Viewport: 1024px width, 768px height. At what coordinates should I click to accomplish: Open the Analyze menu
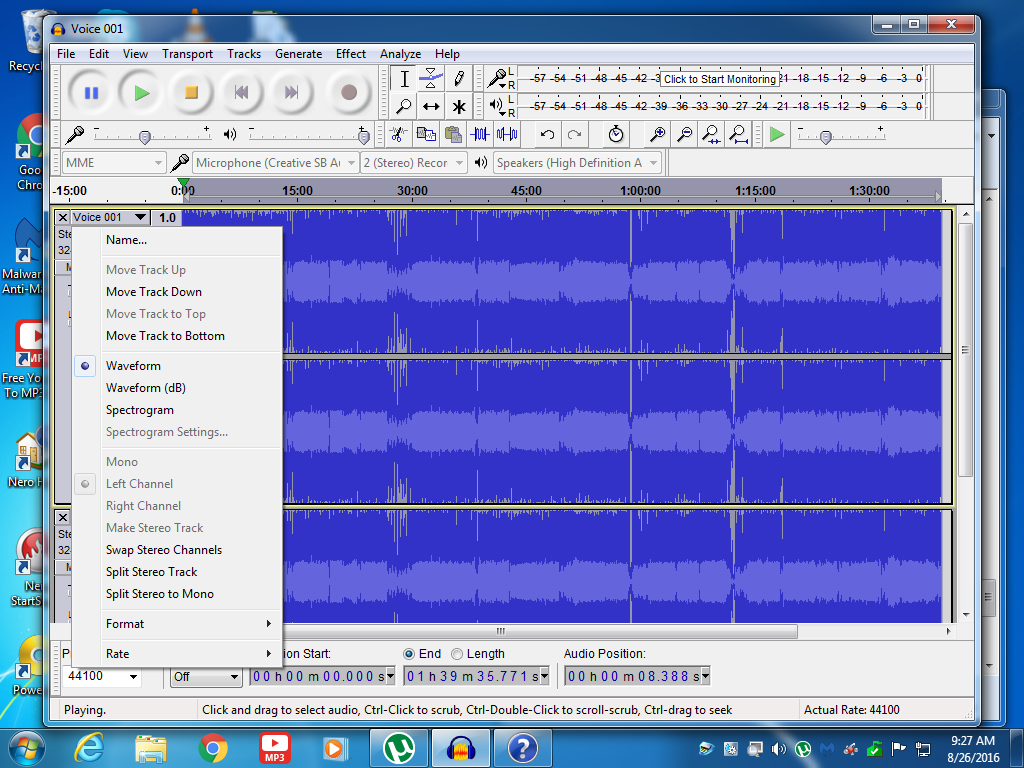tap(400, 54)
